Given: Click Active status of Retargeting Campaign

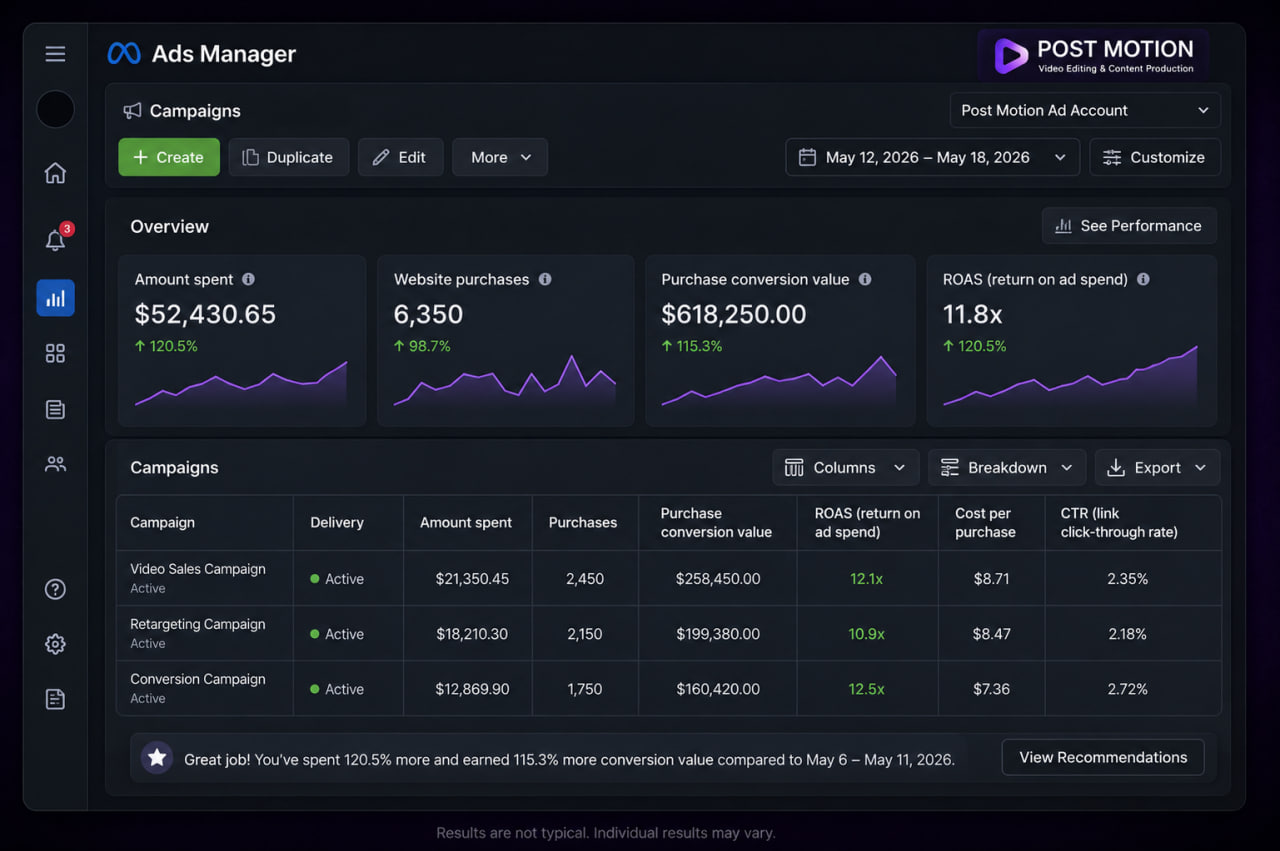Looking at the screenshot, I should [337, 634].
